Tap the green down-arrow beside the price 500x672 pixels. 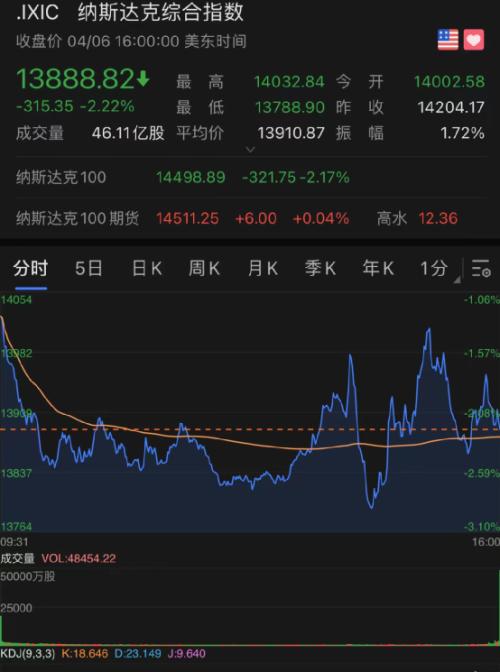pyautogui.click(x=143, y=79)
